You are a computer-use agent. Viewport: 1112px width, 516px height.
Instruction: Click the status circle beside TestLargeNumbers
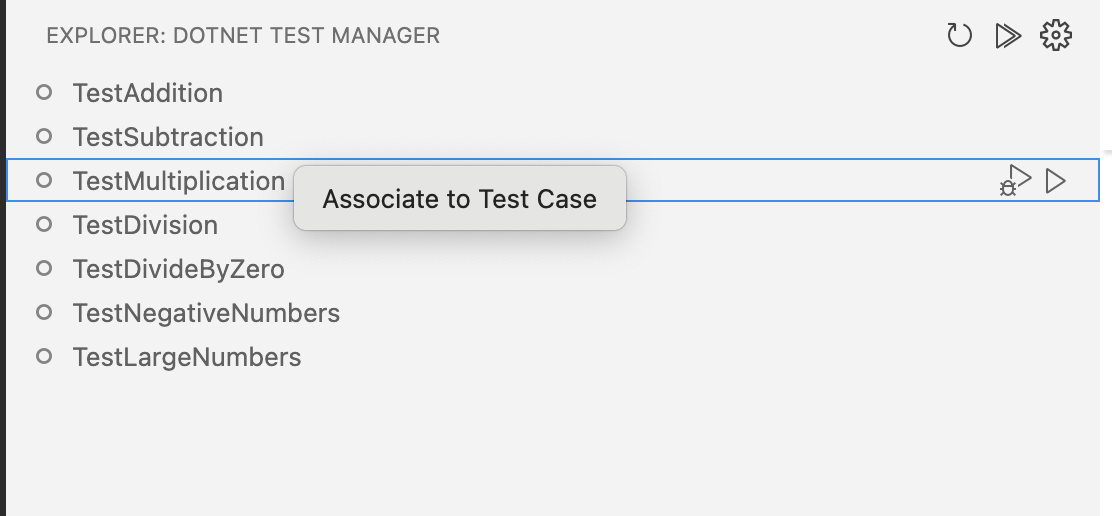click(44, 357)
